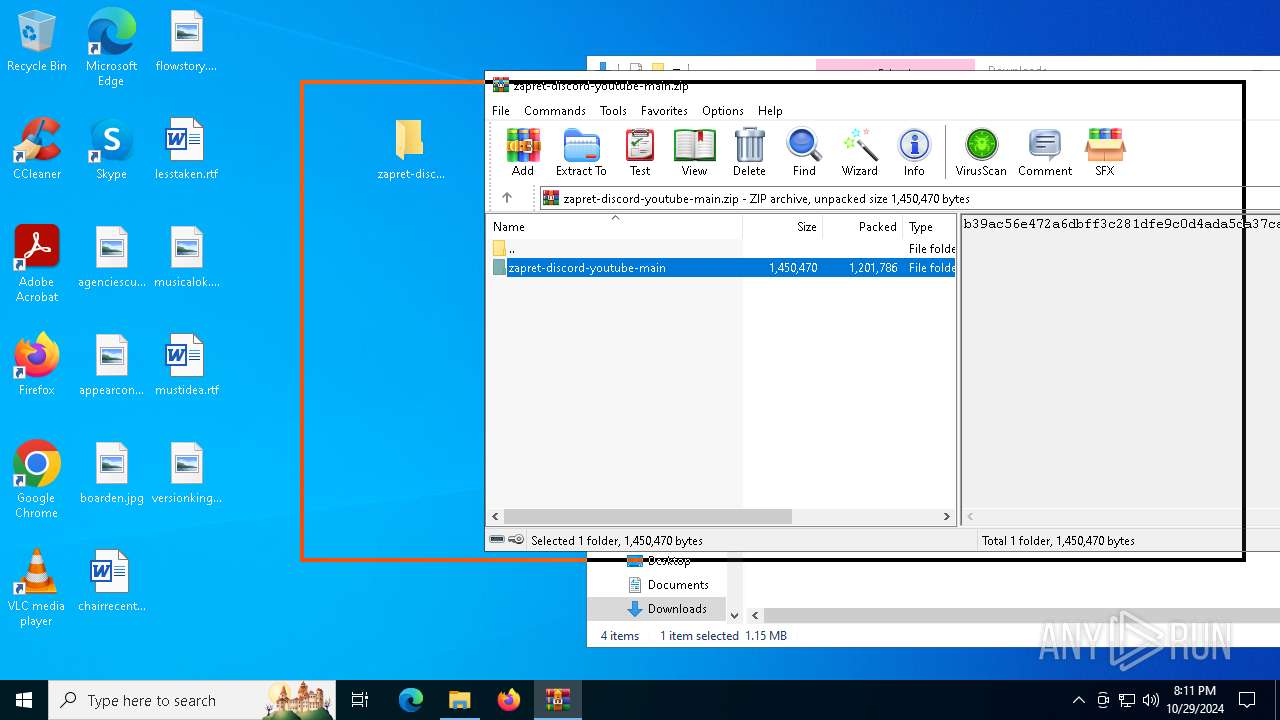Click Explorer navigation pane scroll-down arrow

pyautogui.click(x=734, y=616)
